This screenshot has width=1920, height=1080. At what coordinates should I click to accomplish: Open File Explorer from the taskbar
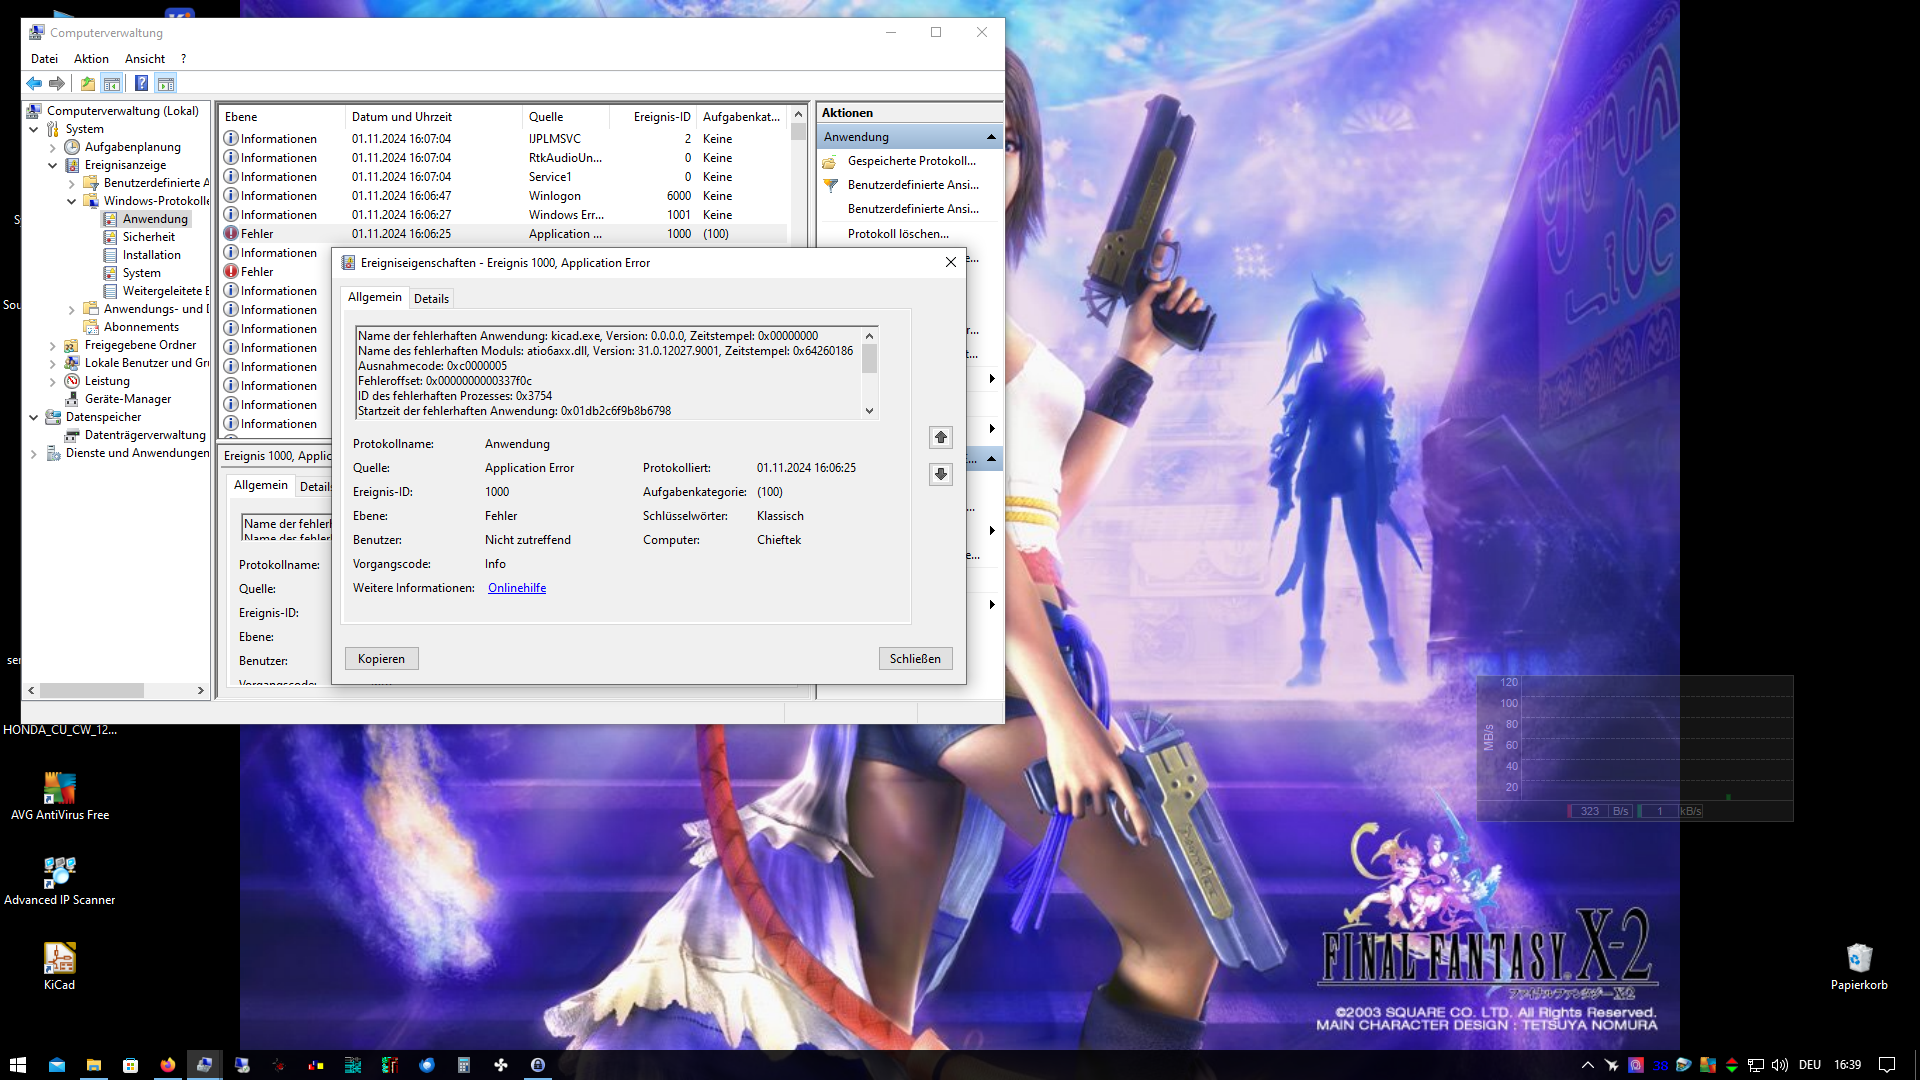pyautogui.click(x=94, y=1065)
